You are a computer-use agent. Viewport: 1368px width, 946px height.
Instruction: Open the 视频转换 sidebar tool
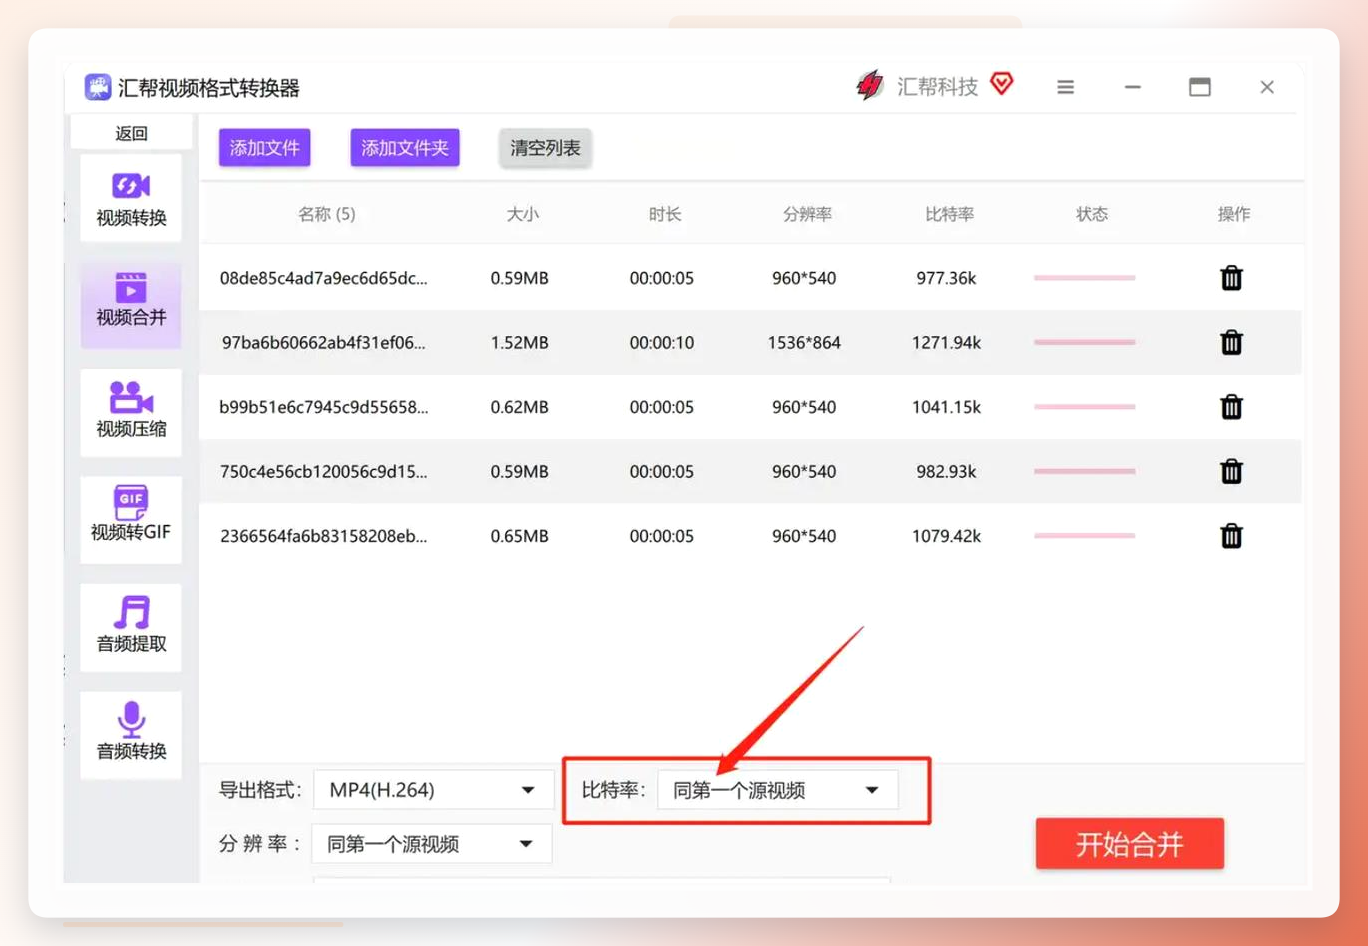(131, 199)
